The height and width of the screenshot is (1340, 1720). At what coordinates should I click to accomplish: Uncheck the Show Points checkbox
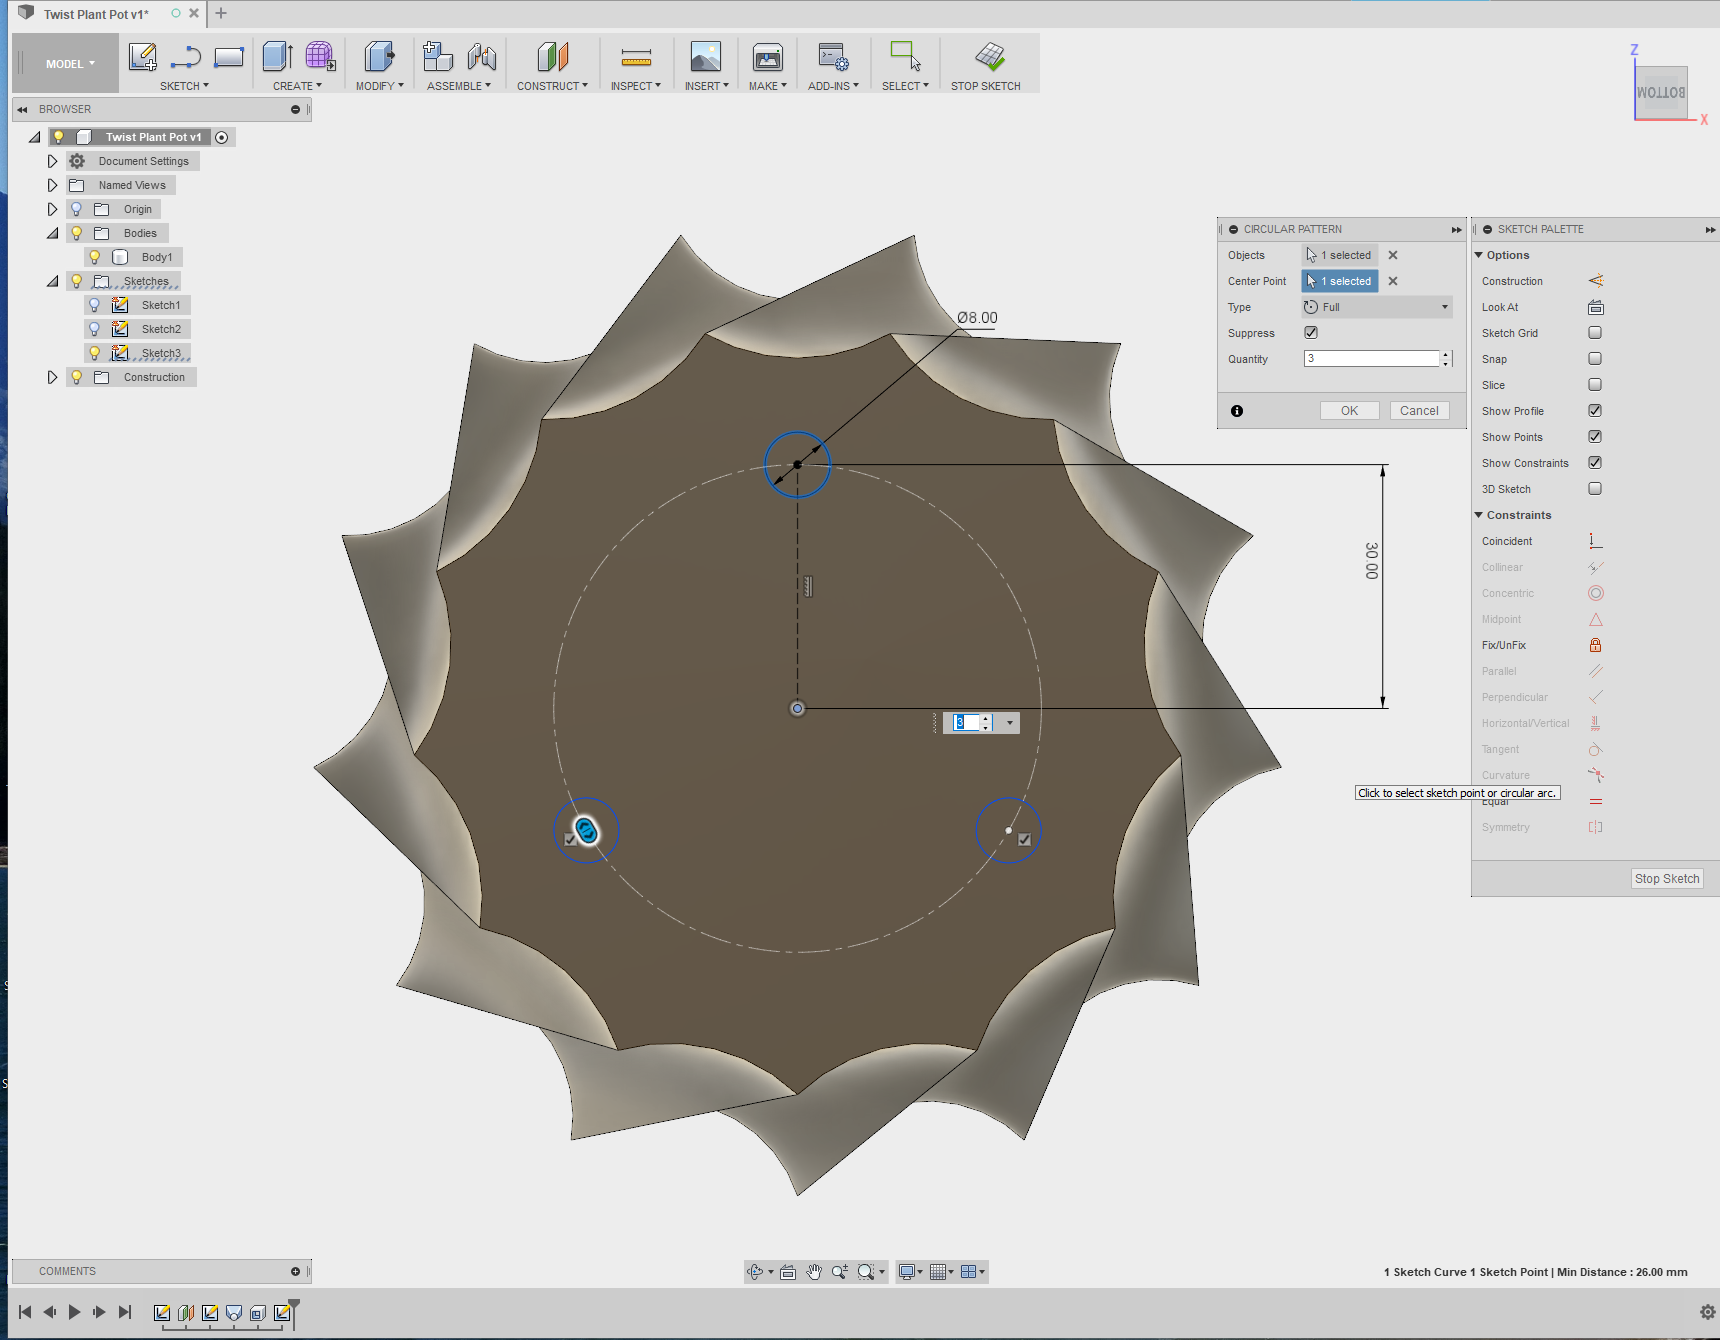[x=1595, y=437]
